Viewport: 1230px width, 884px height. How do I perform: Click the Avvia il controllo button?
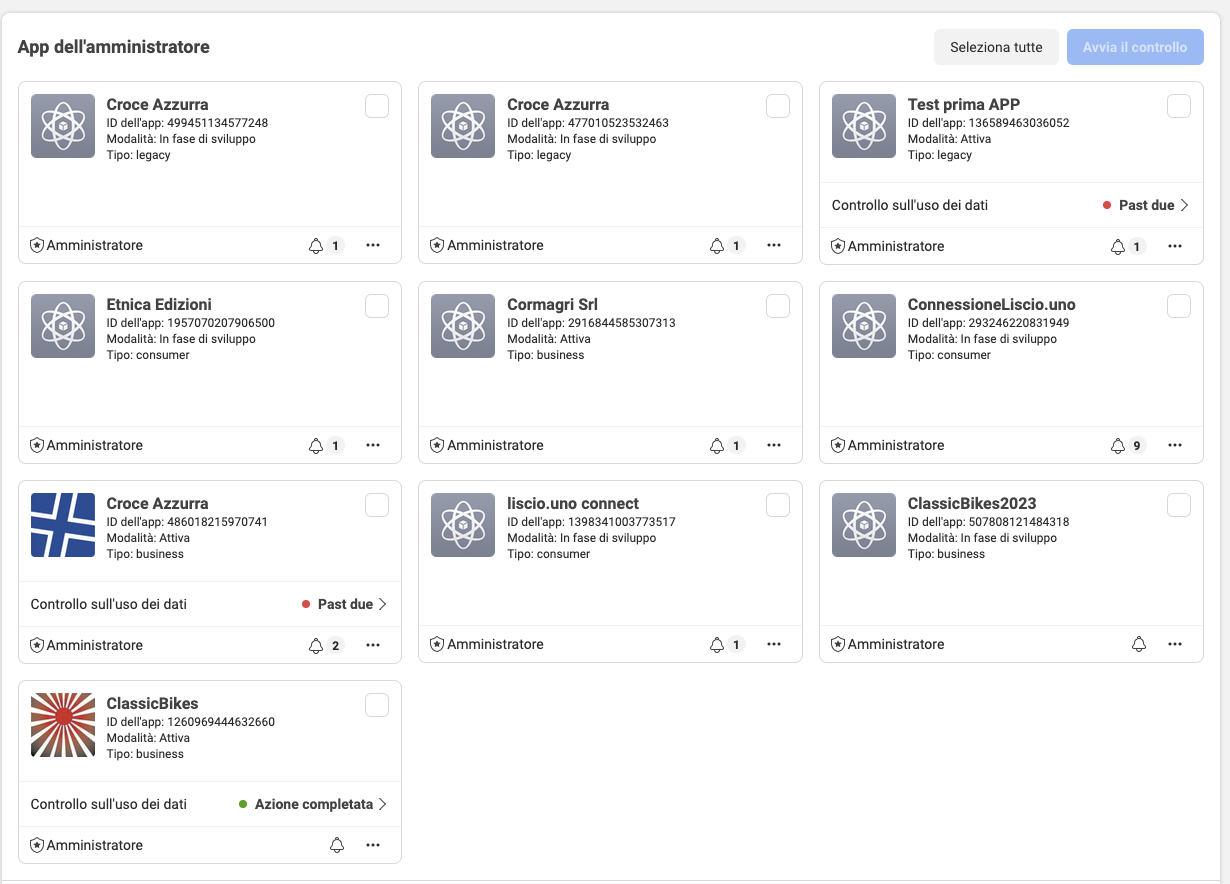(x=1135, y=47)
